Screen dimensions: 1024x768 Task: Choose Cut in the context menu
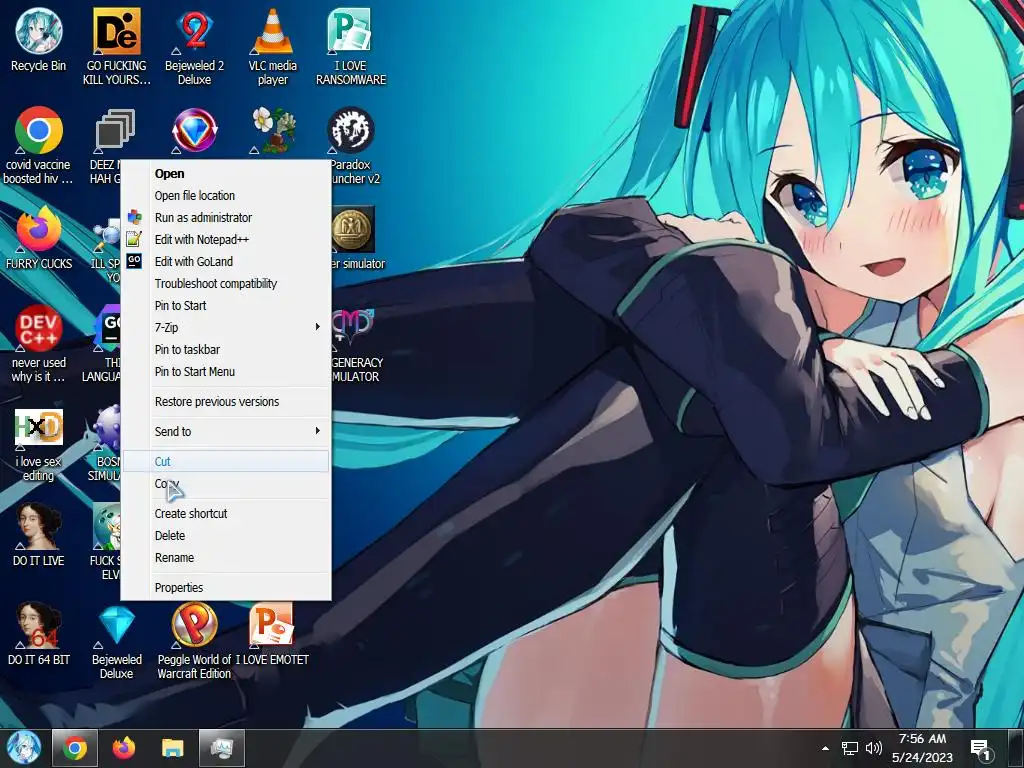pos(227,462)
